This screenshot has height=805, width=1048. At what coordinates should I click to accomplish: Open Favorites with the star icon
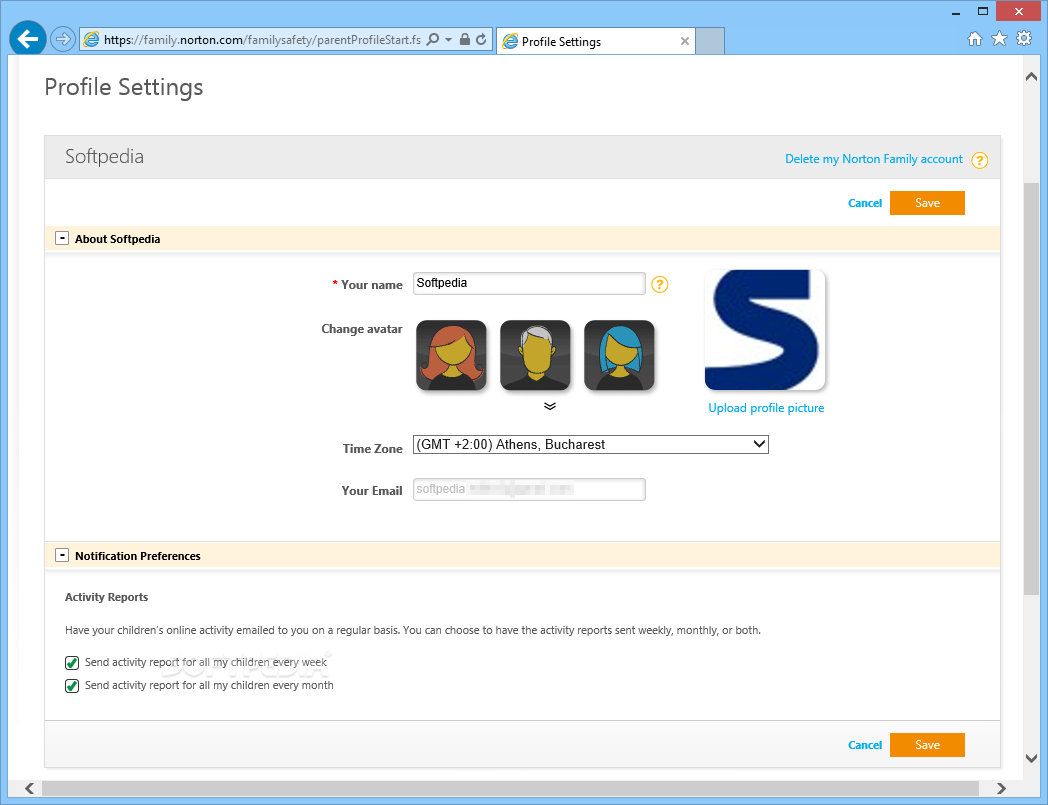999,39
